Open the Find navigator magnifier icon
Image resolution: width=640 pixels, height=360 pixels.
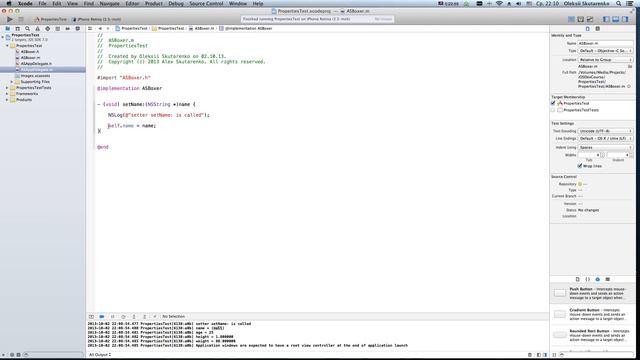(x=27, y=29)
